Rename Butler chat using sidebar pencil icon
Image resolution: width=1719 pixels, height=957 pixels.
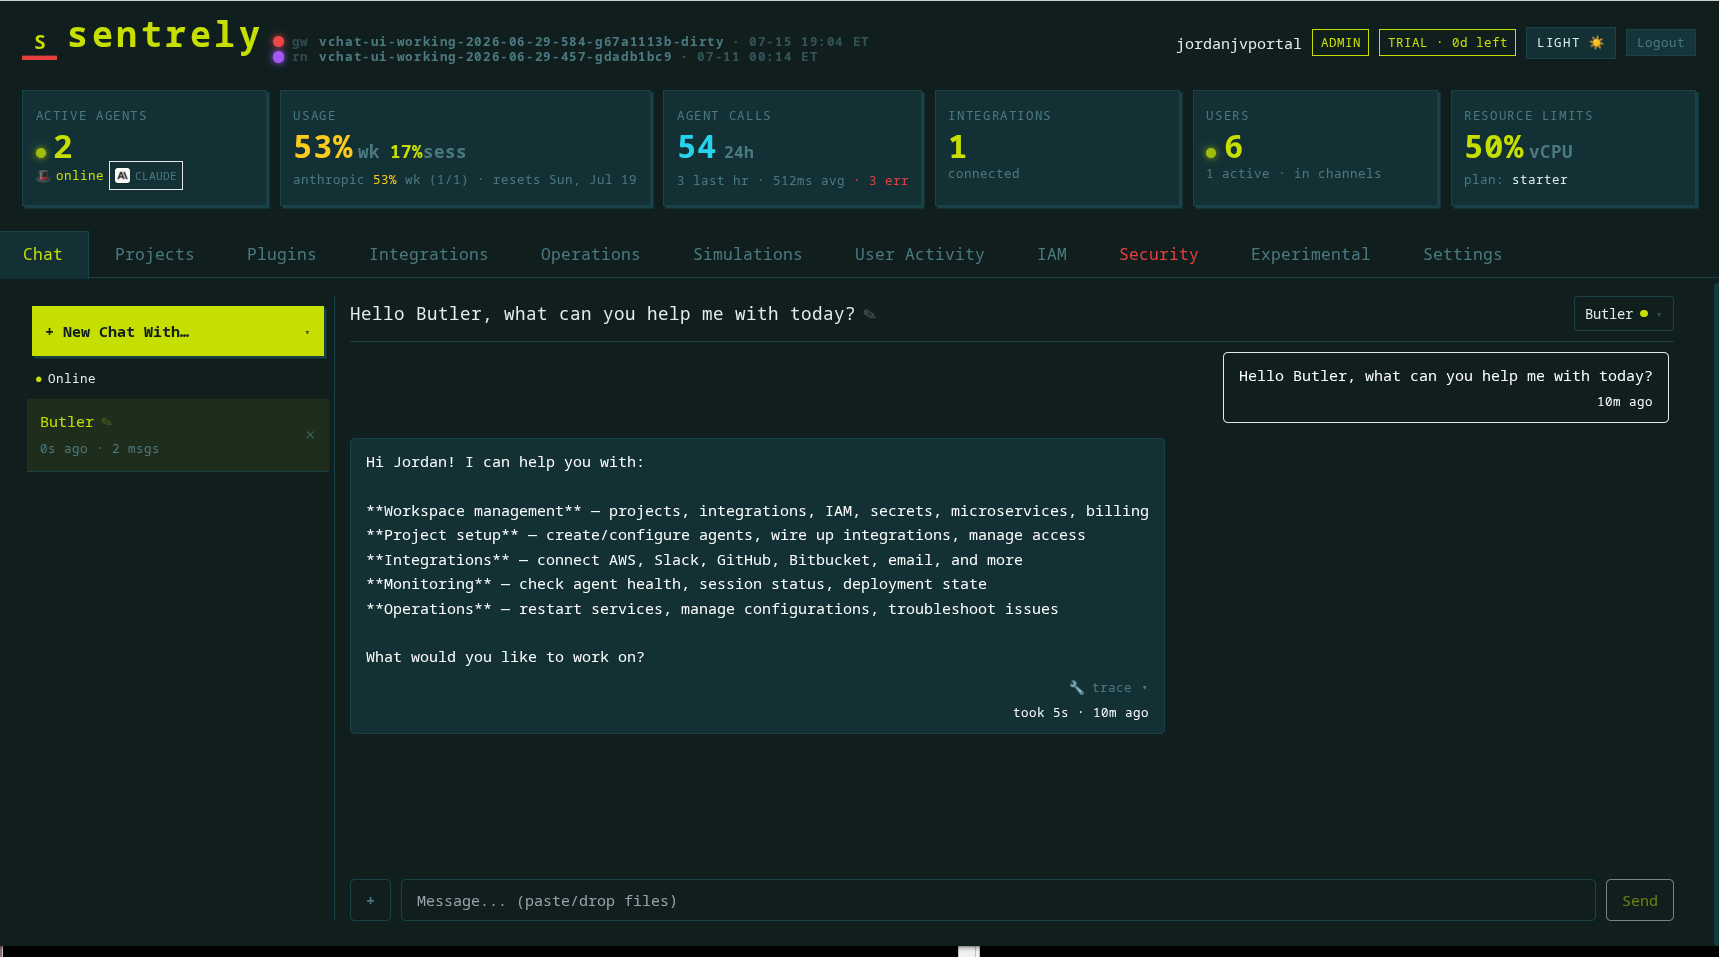tap(106, 422)
